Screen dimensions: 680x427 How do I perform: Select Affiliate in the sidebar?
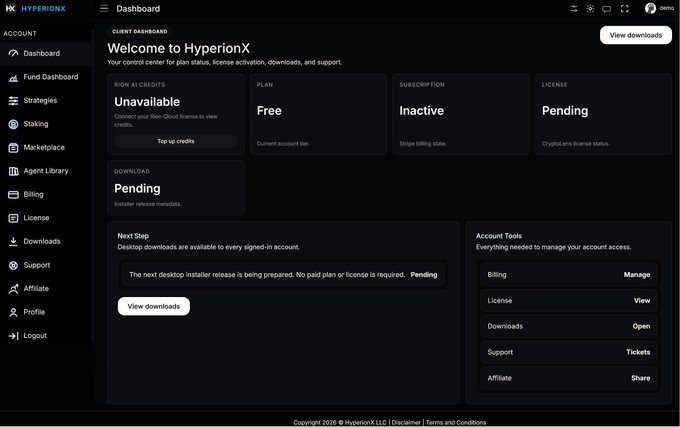coord(45,288)
